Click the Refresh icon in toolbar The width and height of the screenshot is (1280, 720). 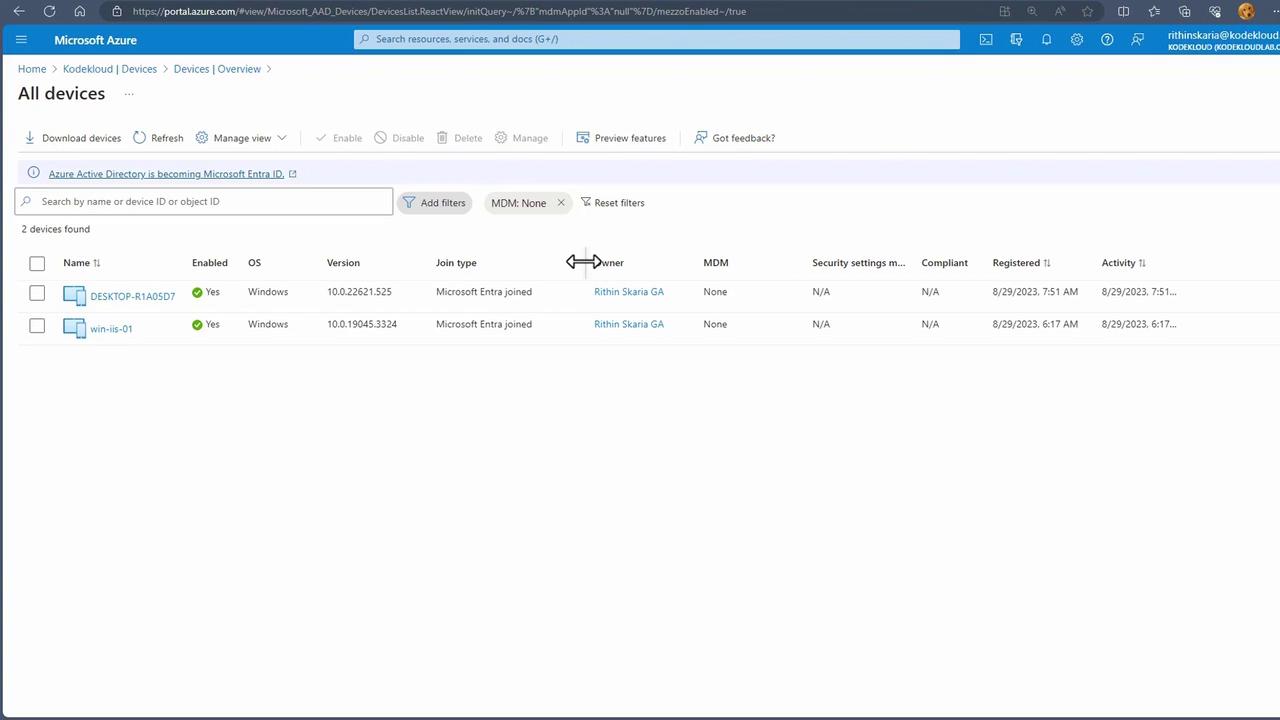[140, 138]
